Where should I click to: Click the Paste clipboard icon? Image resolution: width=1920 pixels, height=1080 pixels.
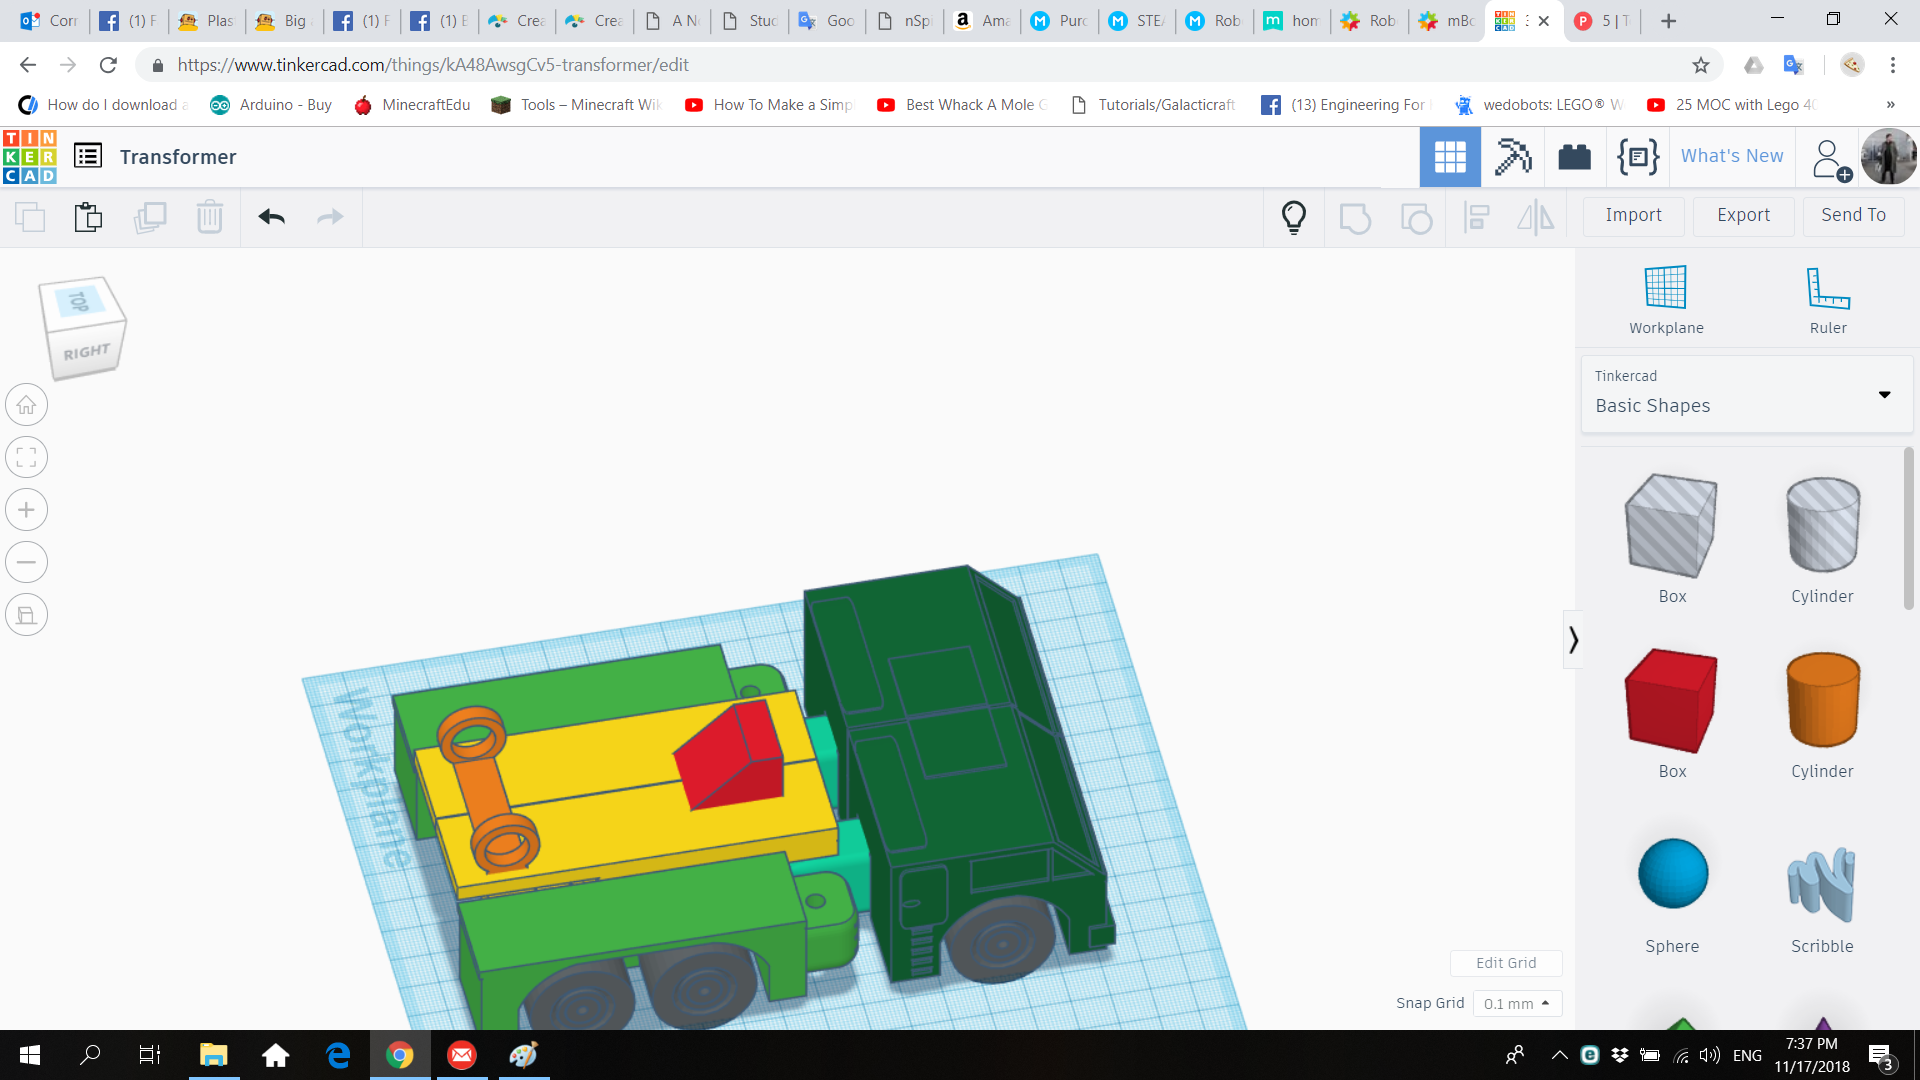pyautogui.click(x=88, y=217)
